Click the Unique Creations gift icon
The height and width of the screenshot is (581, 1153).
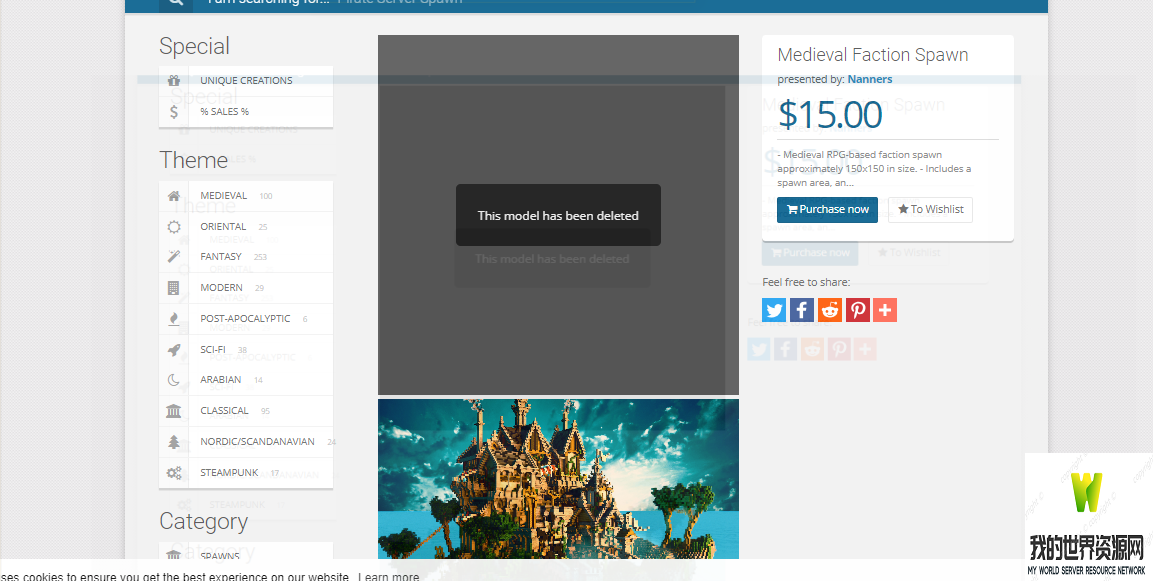coord(174,80)
